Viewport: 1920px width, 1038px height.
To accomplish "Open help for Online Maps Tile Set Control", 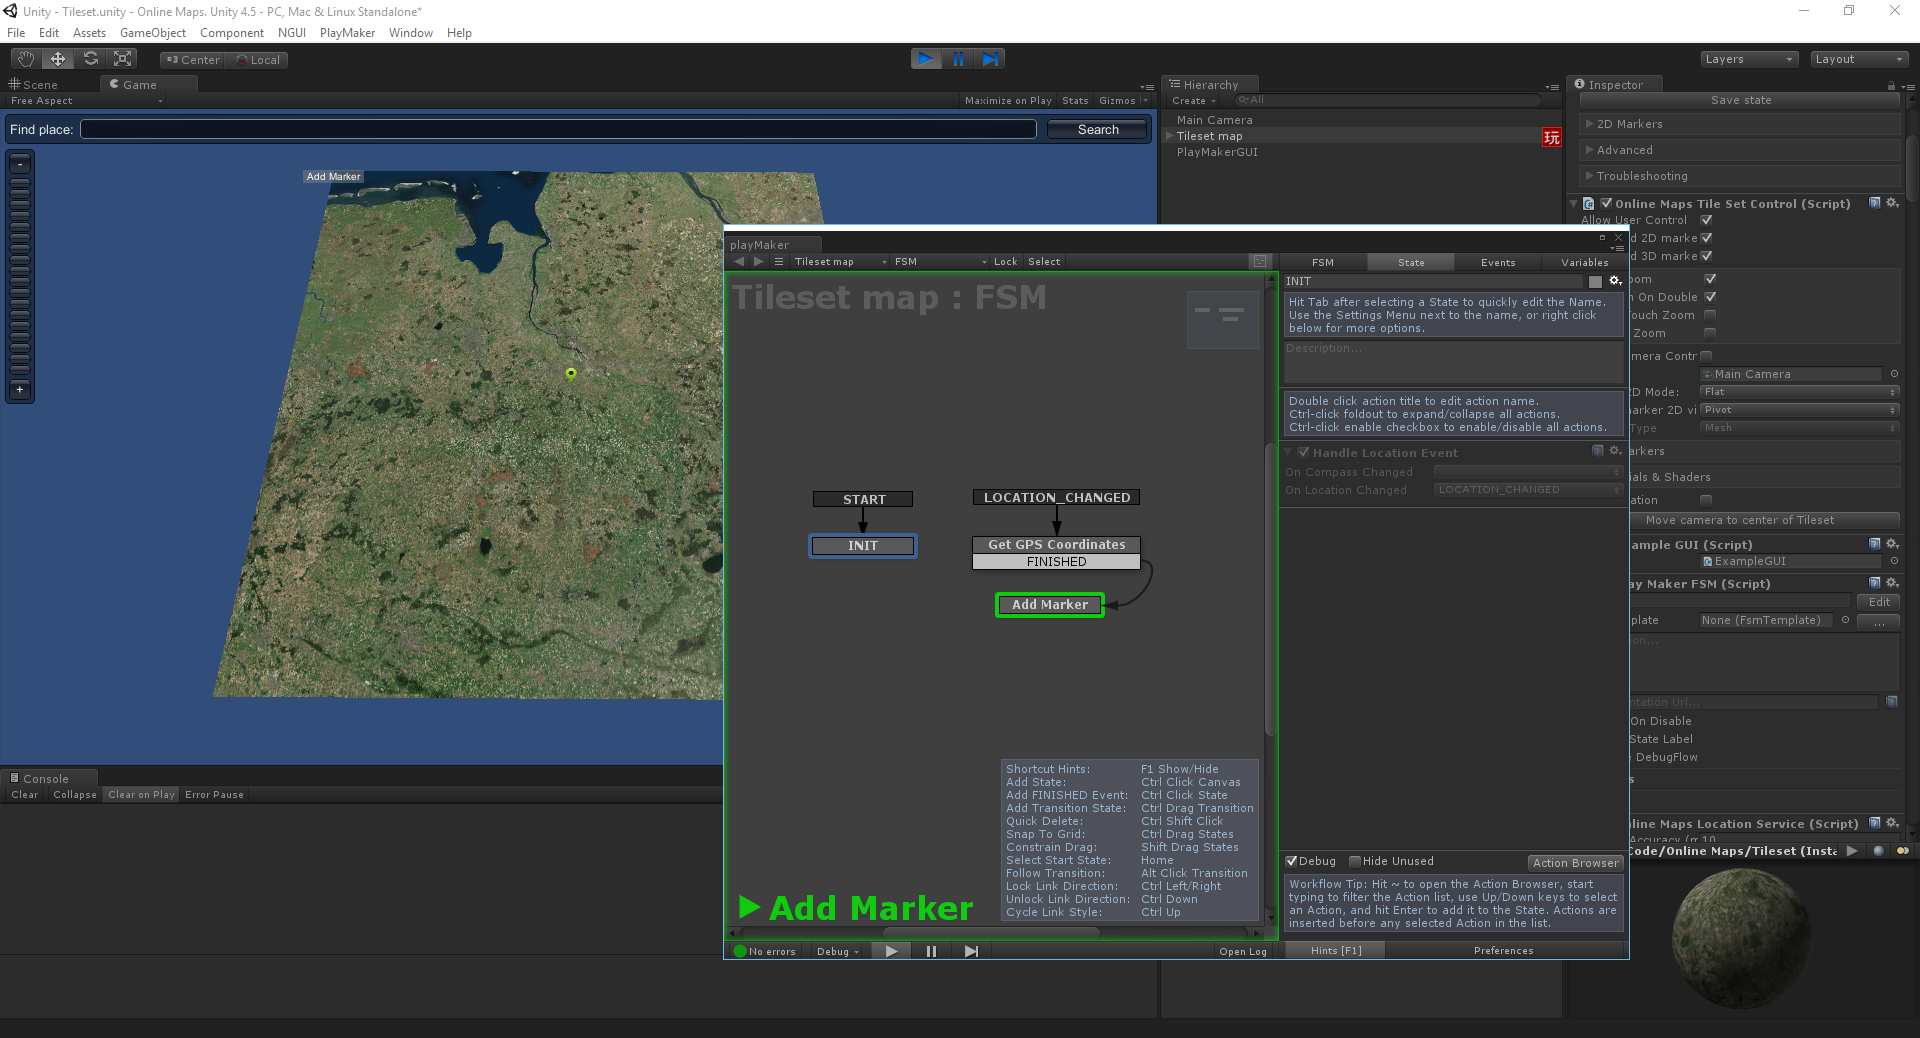I will [x=1875, y=203].
